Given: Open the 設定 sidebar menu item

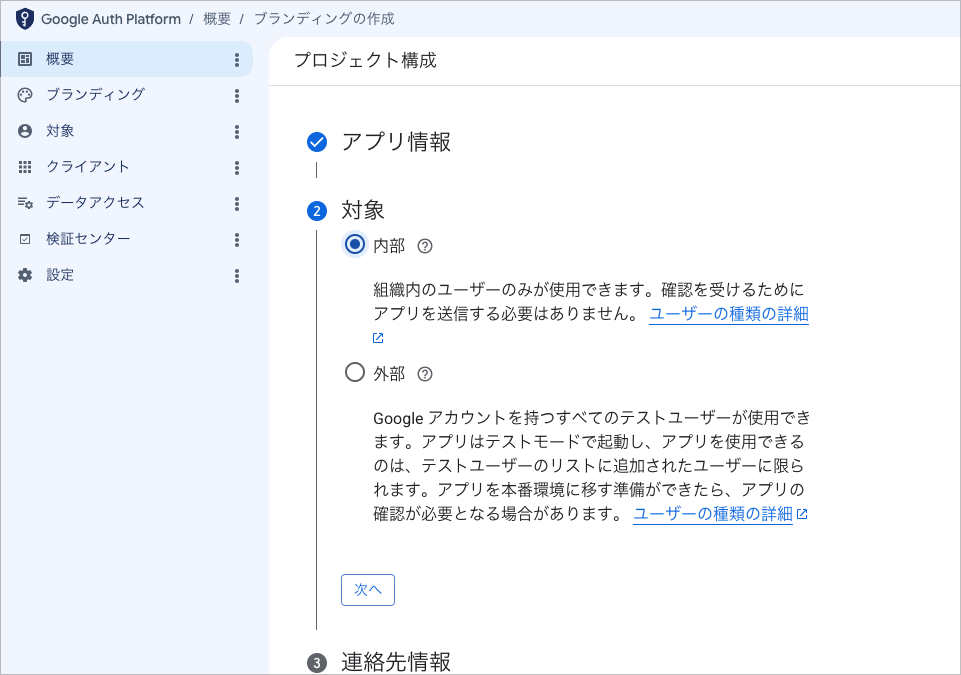Looking at the screenshot, I should 127,275.
